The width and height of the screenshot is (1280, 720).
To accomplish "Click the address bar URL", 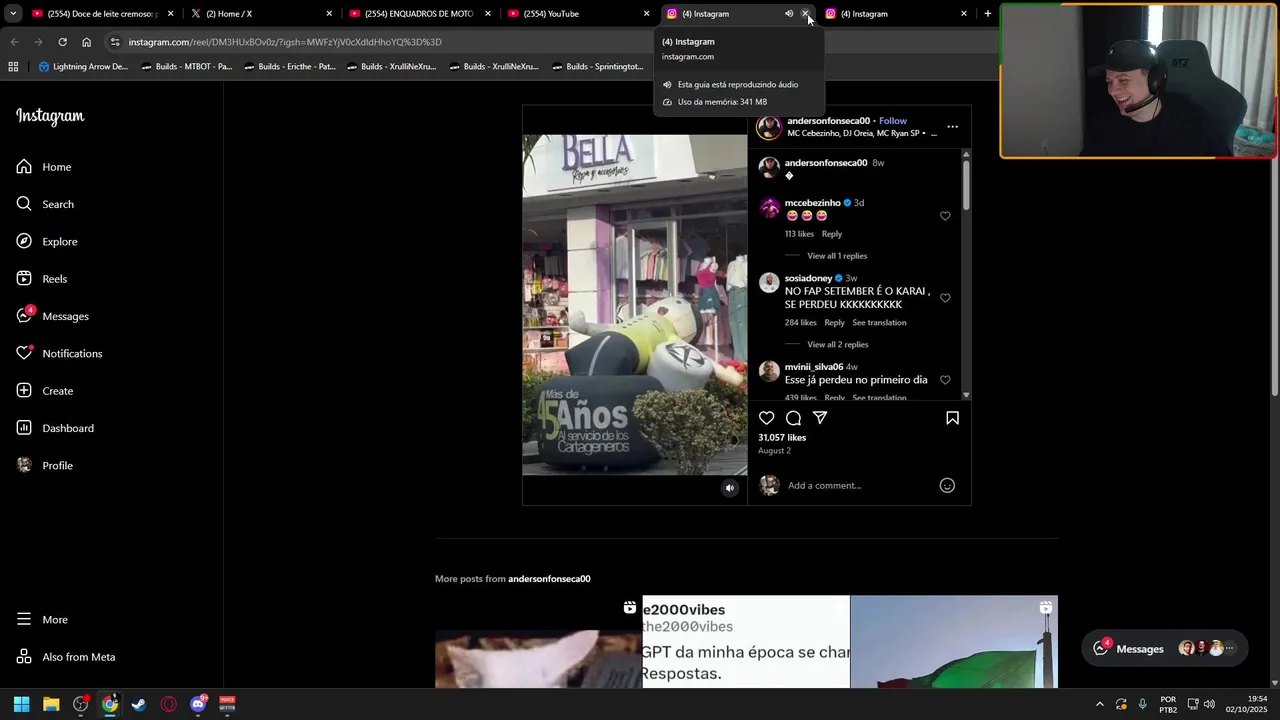I will 285,42.
